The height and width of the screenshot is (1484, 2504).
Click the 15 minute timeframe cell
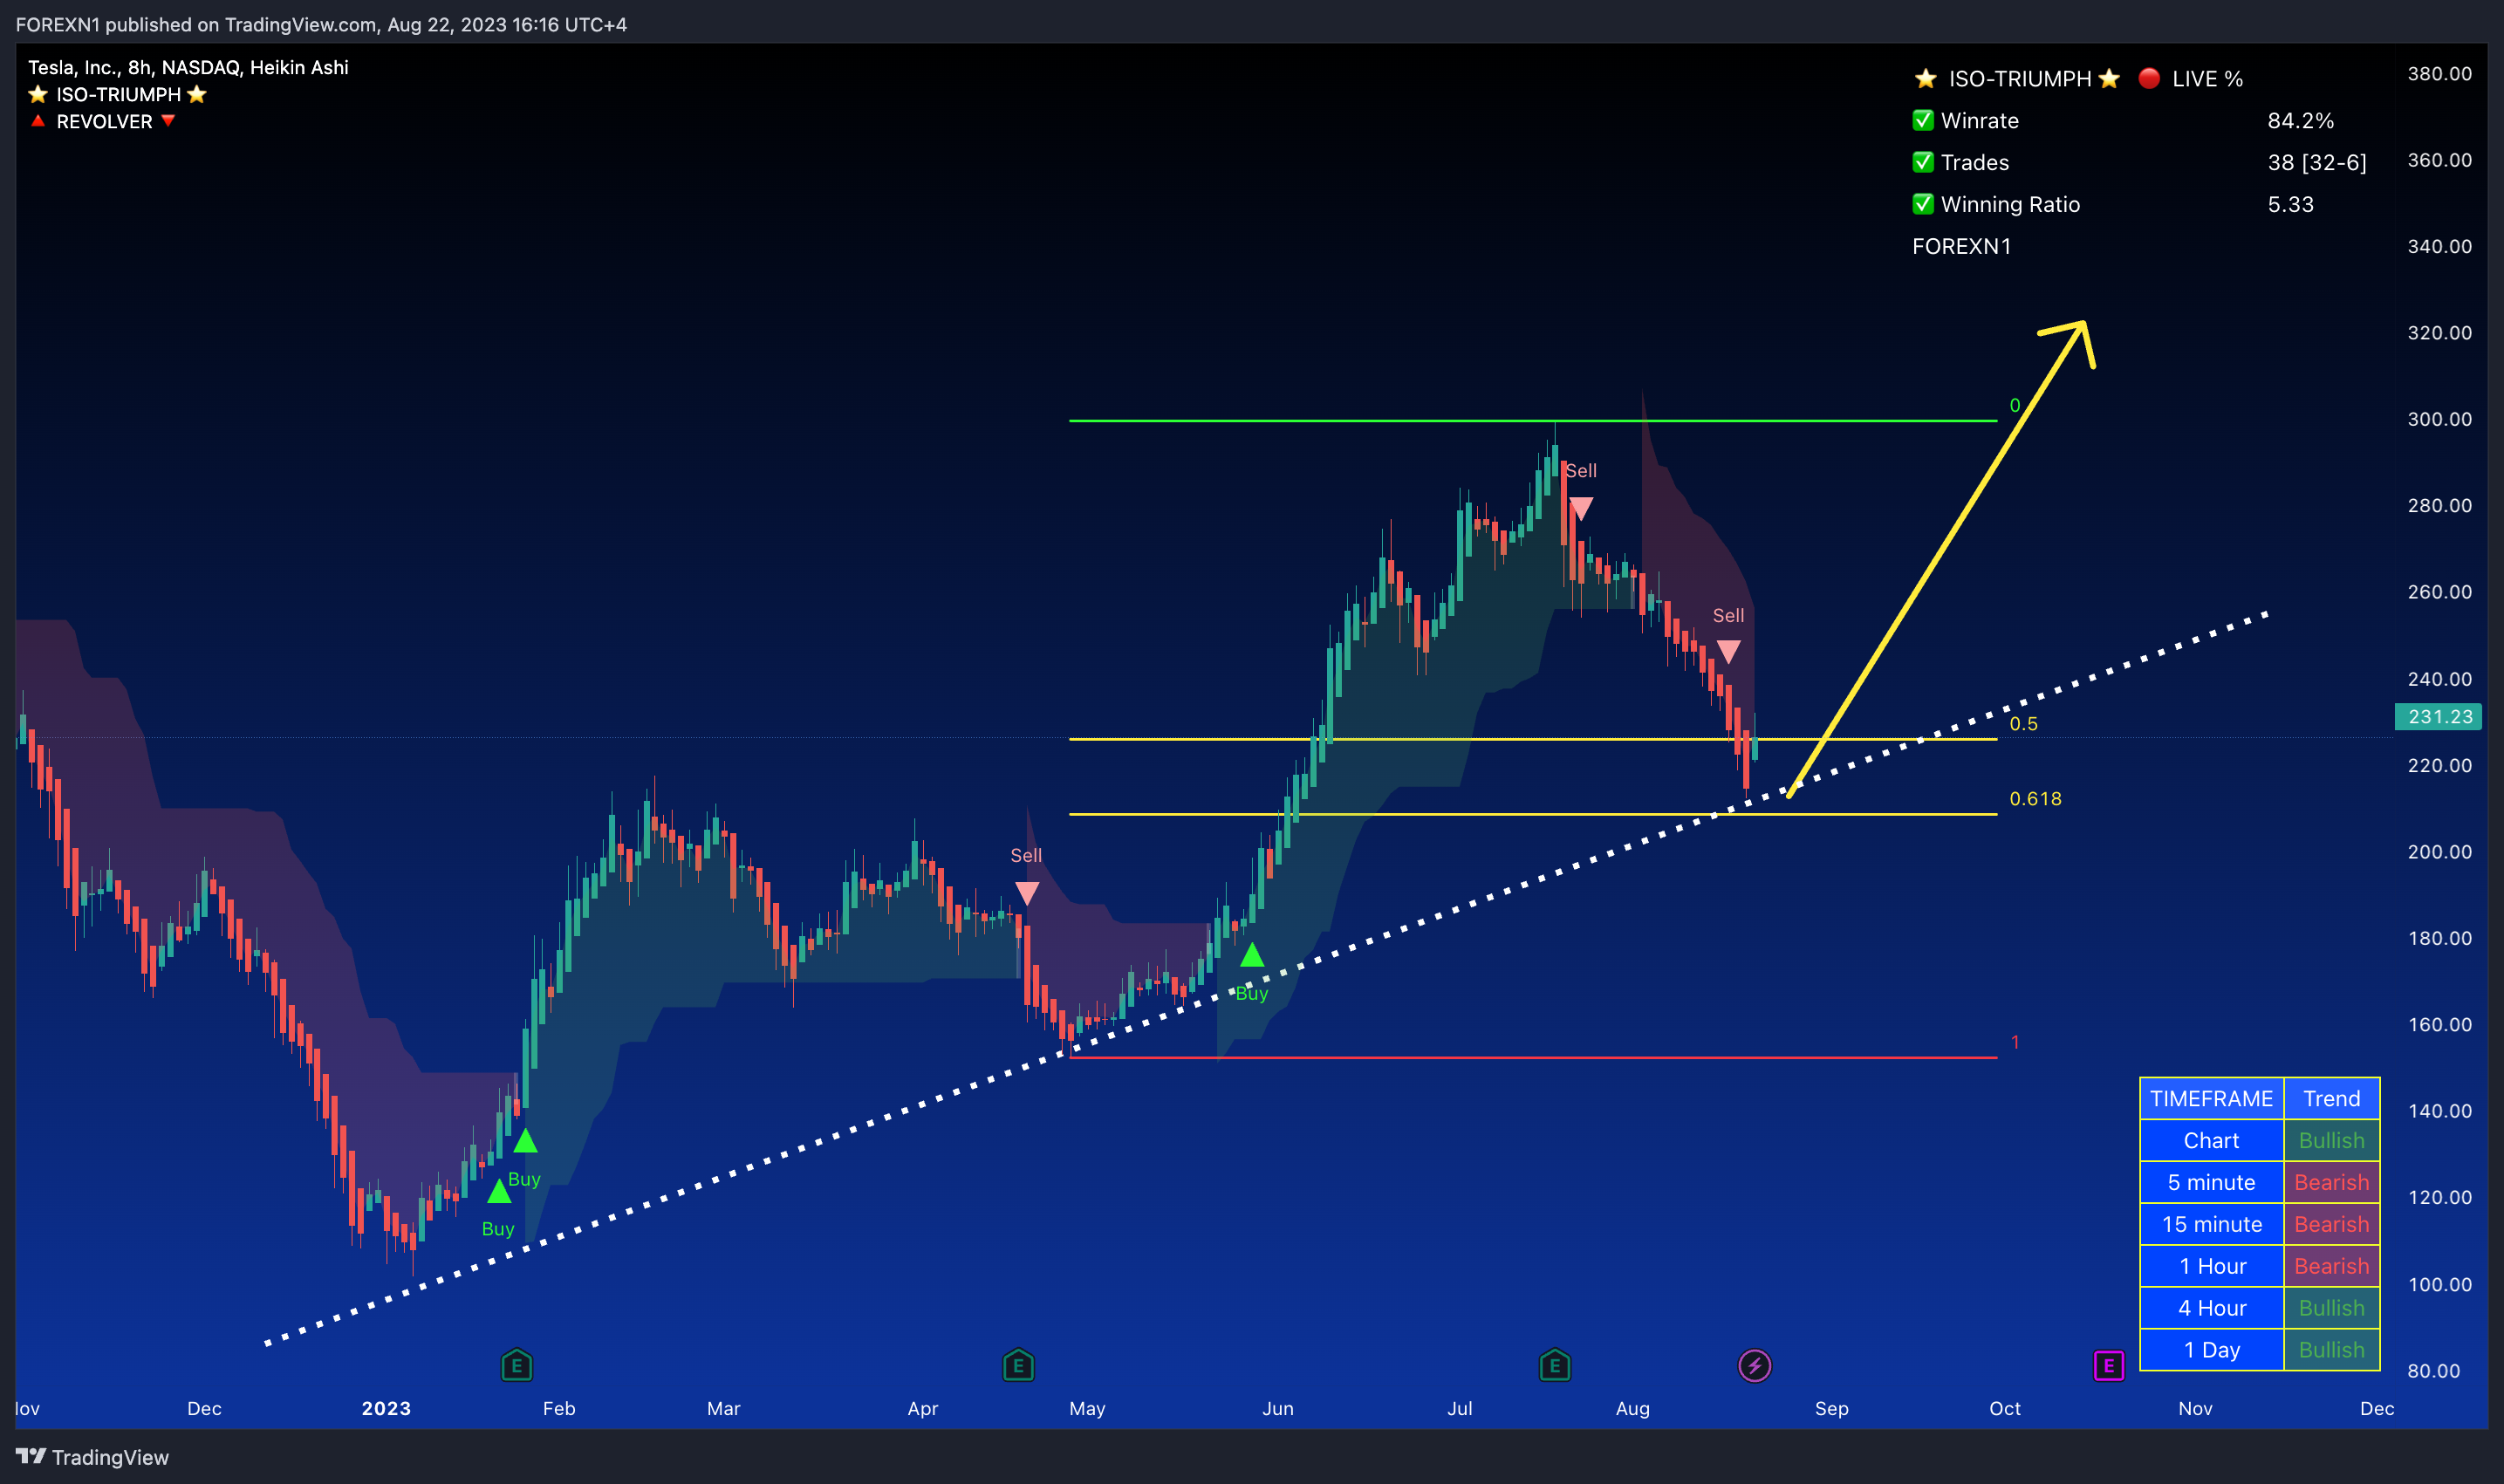(2211, 1224)
